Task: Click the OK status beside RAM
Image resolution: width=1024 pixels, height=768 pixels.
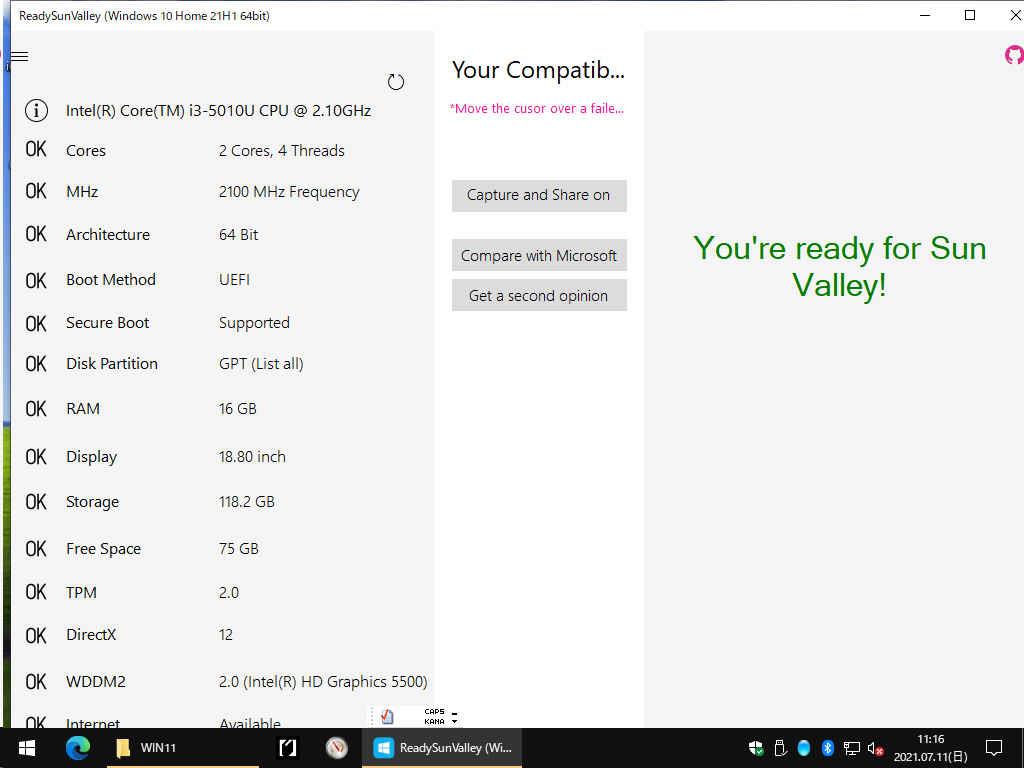Action: [x=36, y=409]
